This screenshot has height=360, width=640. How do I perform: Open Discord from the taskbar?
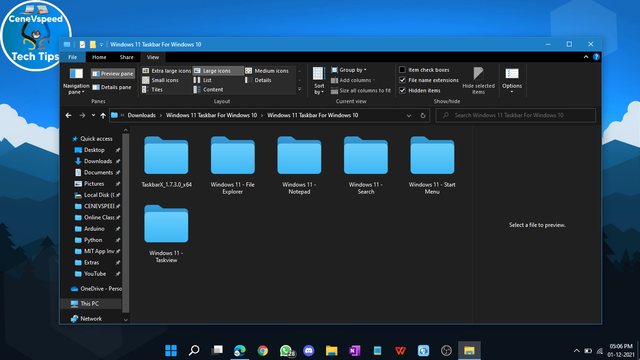coord(309,350)
